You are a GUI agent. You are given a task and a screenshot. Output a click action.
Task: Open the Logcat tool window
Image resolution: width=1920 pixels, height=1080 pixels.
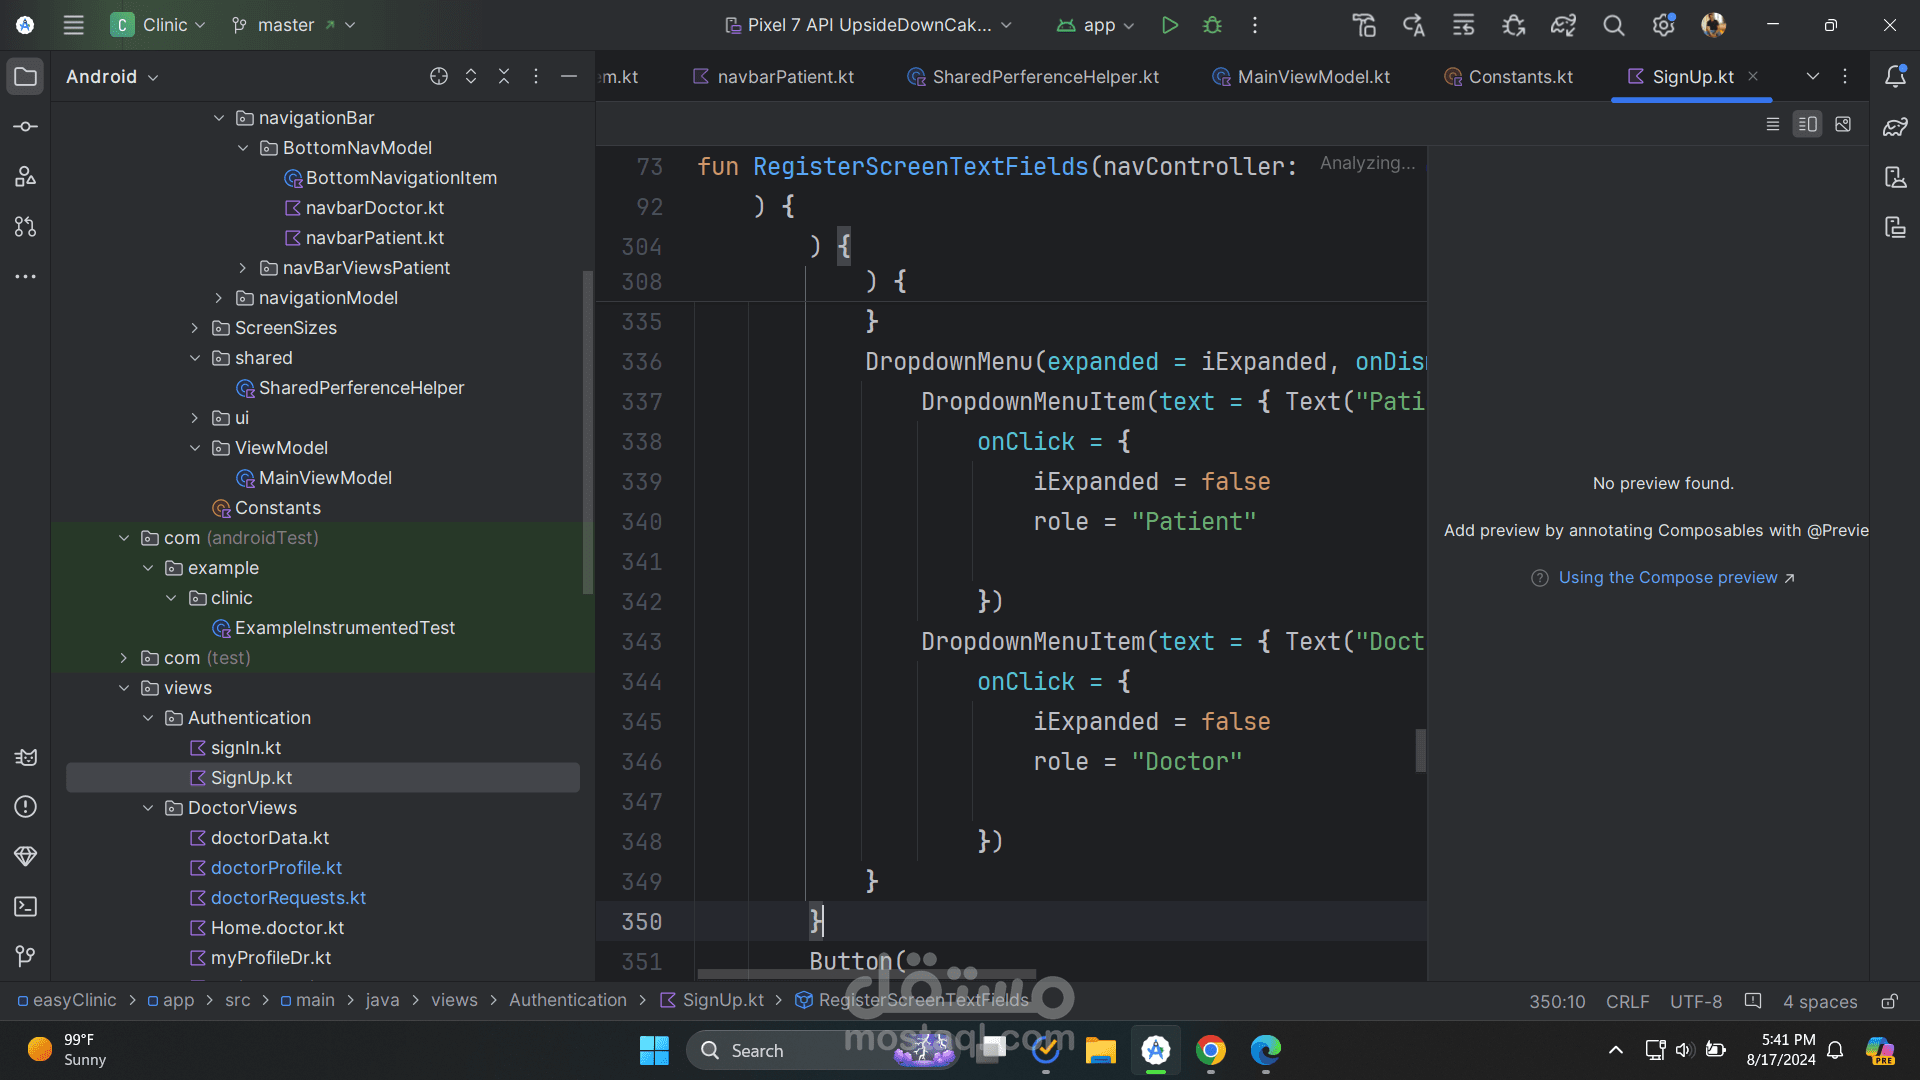coord(26,757)
